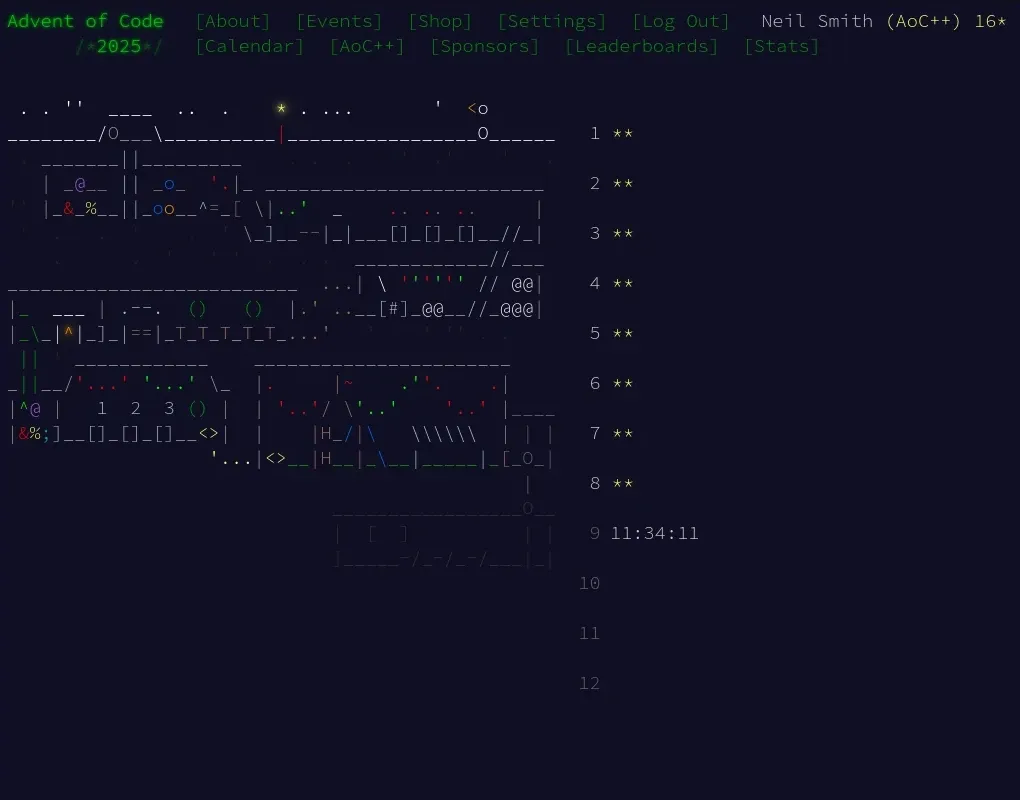Click the Advent of Code title link

[x=86, y=20]
